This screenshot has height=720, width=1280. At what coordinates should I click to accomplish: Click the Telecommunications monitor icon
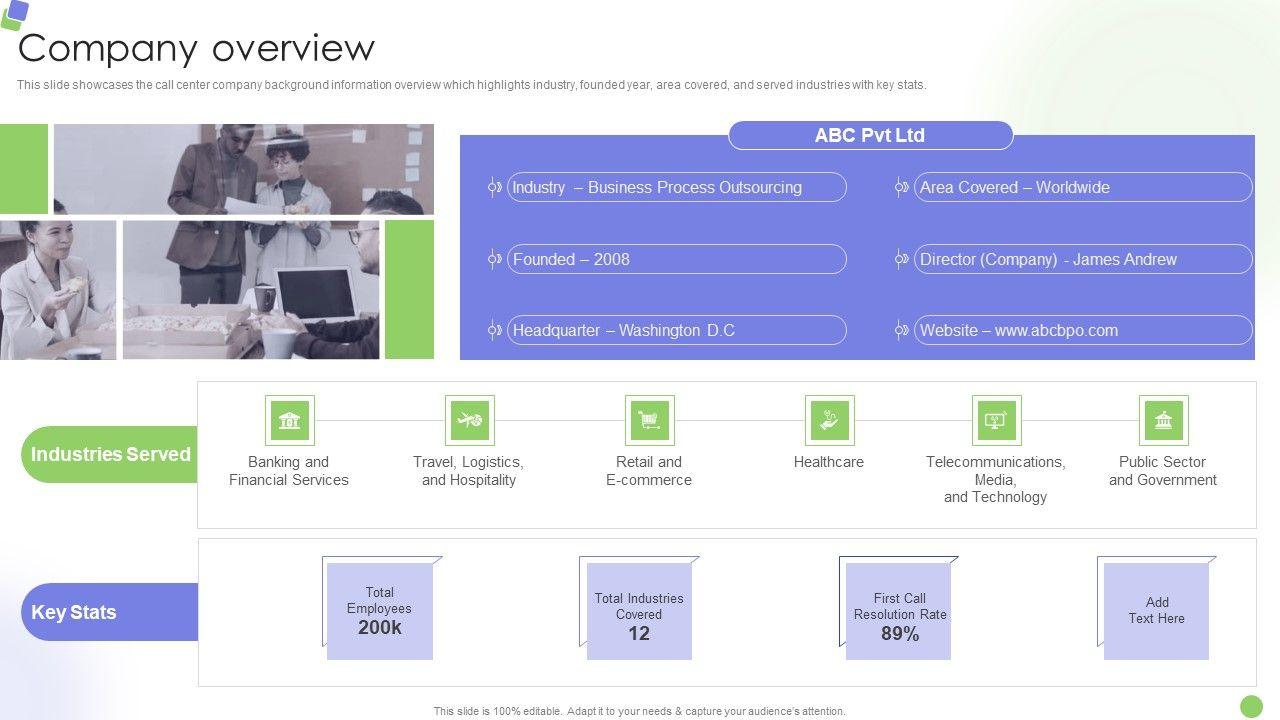[x=996, y=420]
